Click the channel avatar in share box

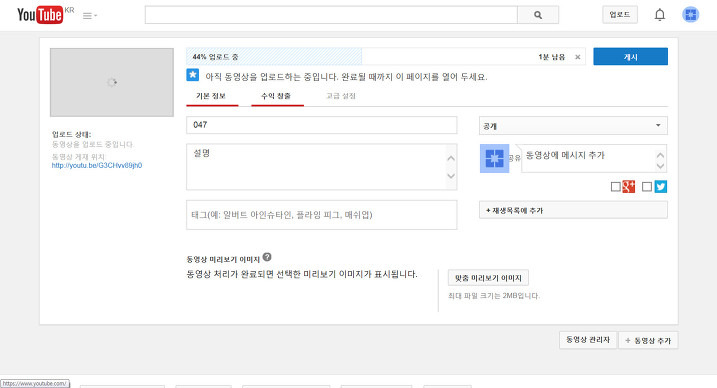pos(494,158)
